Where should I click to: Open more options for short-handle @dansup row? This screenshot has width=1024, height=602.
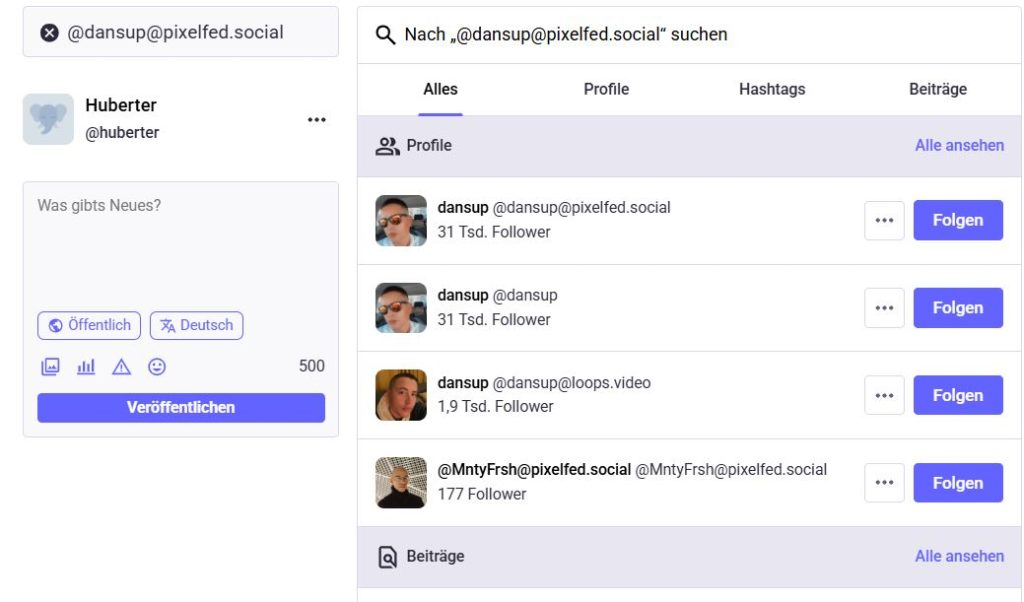click(884, 308)
